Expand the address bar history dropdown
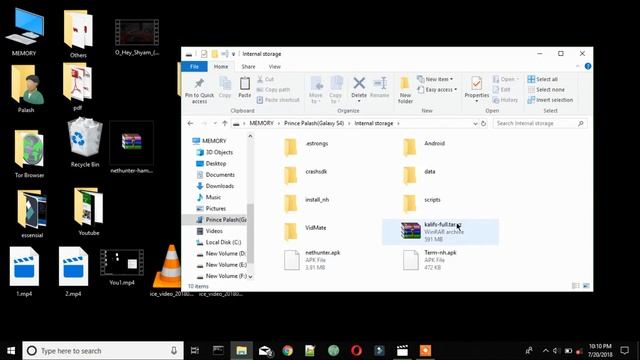 click(x=475, y=123)
